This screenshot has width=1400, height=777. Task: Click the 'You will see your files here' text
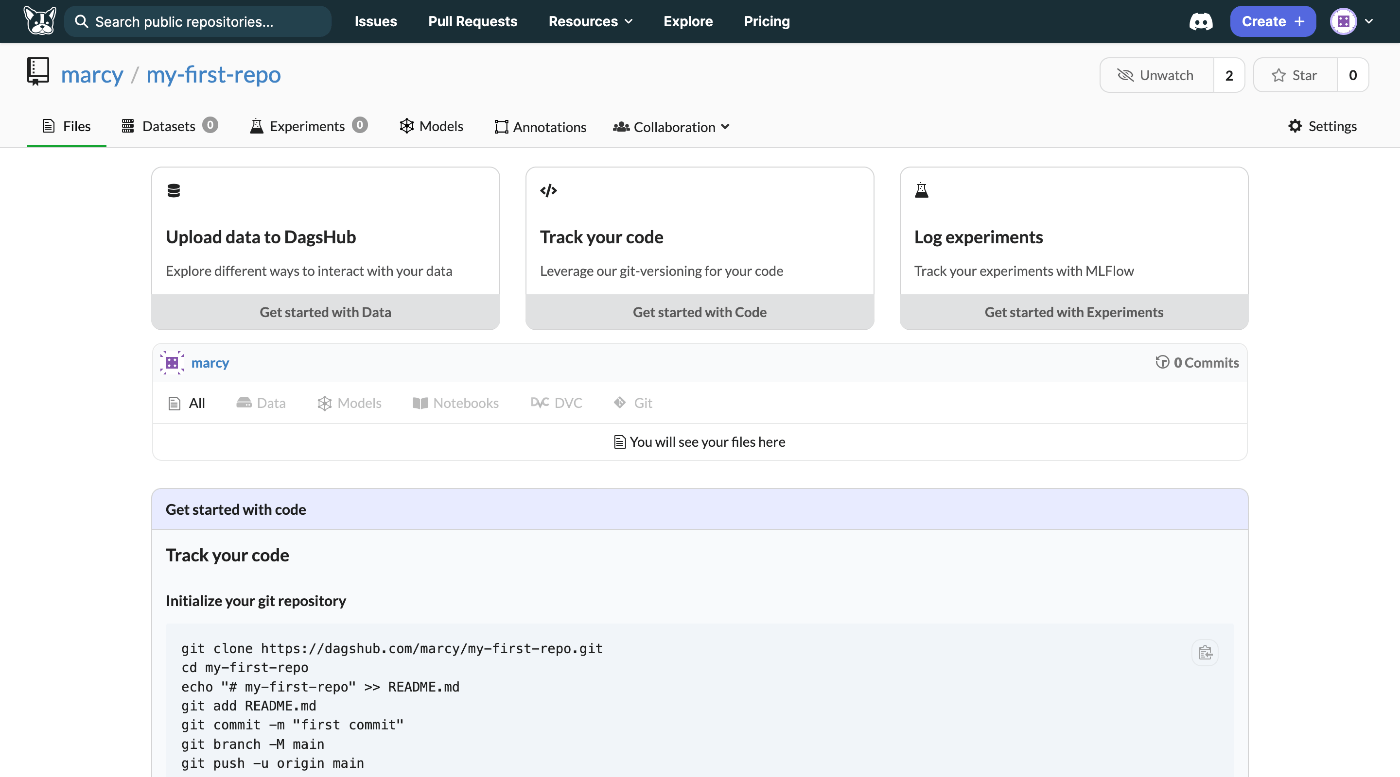coord(707,442)
